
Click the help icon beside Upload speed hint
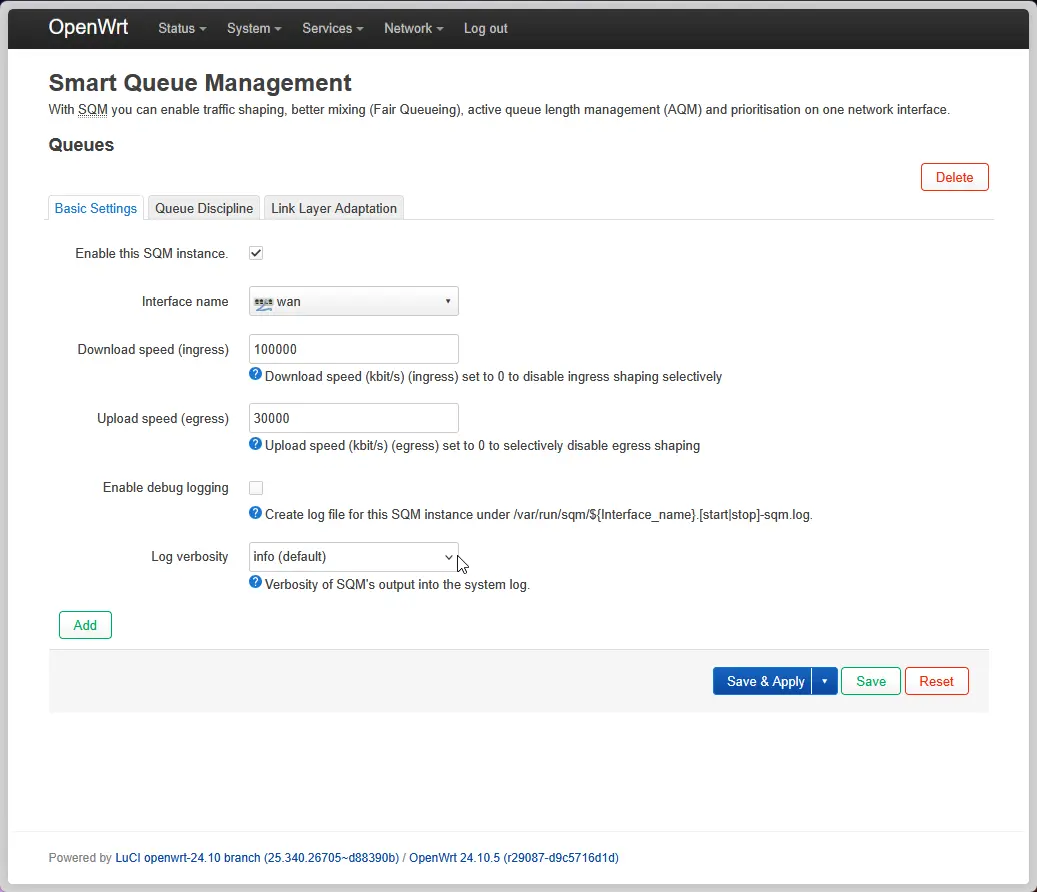[x=255, y=444]
